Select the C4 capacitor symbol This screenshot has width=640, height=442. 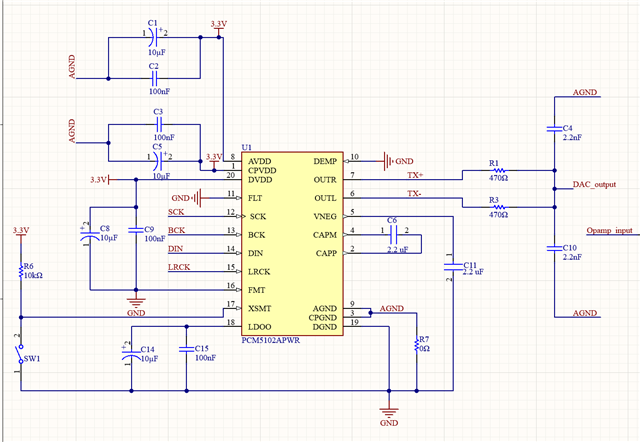coord(554,129)
